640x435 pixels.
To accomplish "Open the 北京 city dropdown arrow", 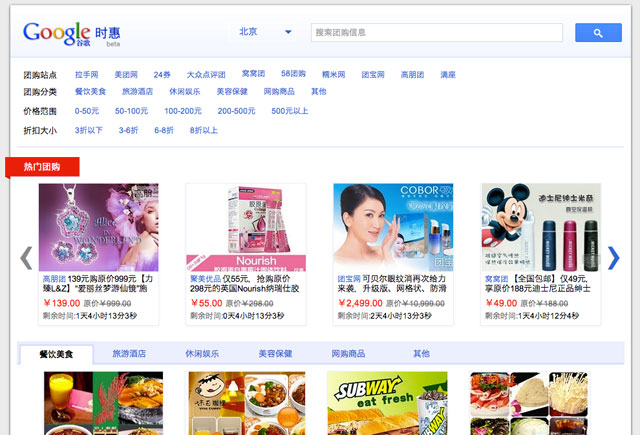I will click(288, 32).
